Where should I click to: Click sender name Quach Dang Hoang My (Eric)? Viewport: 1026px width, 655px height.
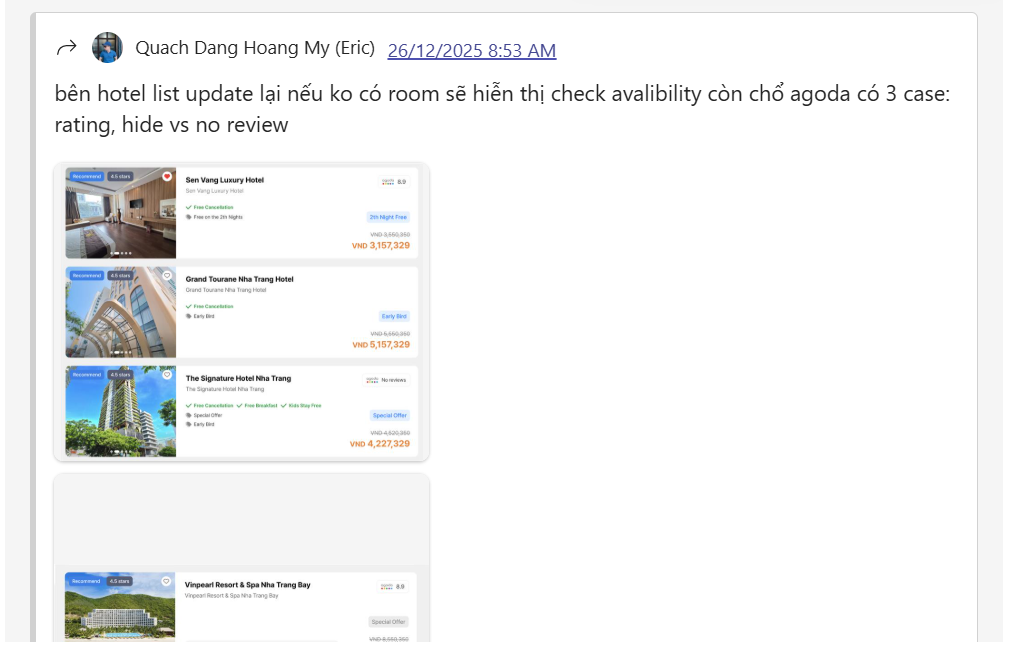click(255, 48)
